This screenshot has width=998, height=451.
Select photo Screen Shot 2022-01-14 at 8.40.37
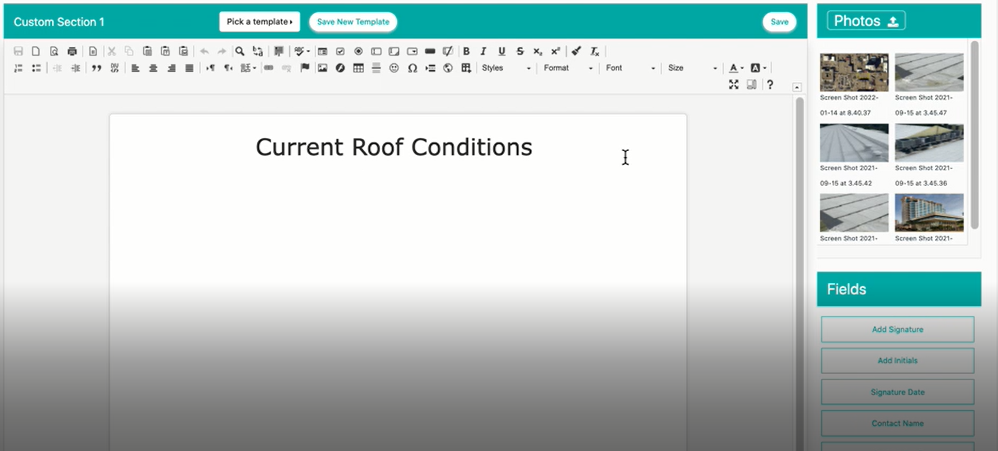tap(854, 73)
